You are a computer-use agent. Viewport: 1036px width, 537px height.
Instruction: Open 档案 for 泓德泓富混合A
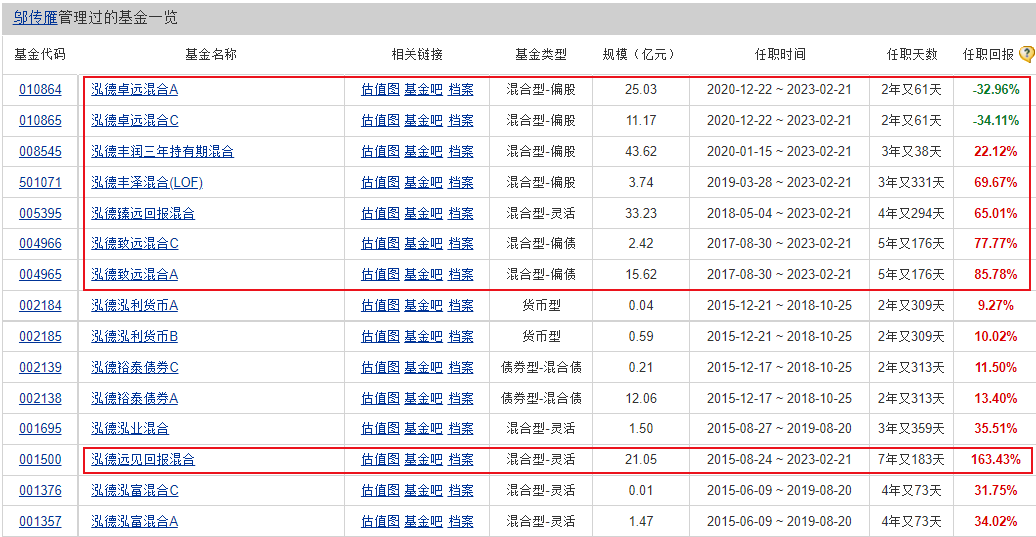(461, 521)
